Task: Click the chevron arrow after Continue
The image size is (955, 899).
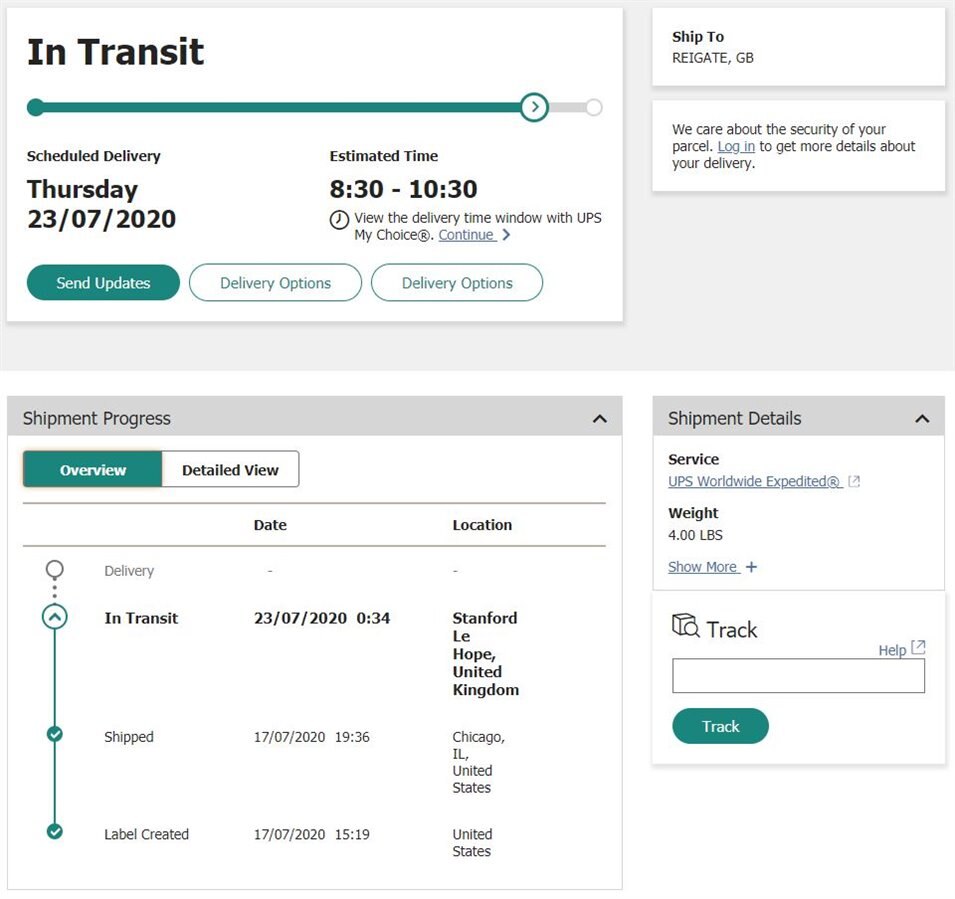Action: 506,235
